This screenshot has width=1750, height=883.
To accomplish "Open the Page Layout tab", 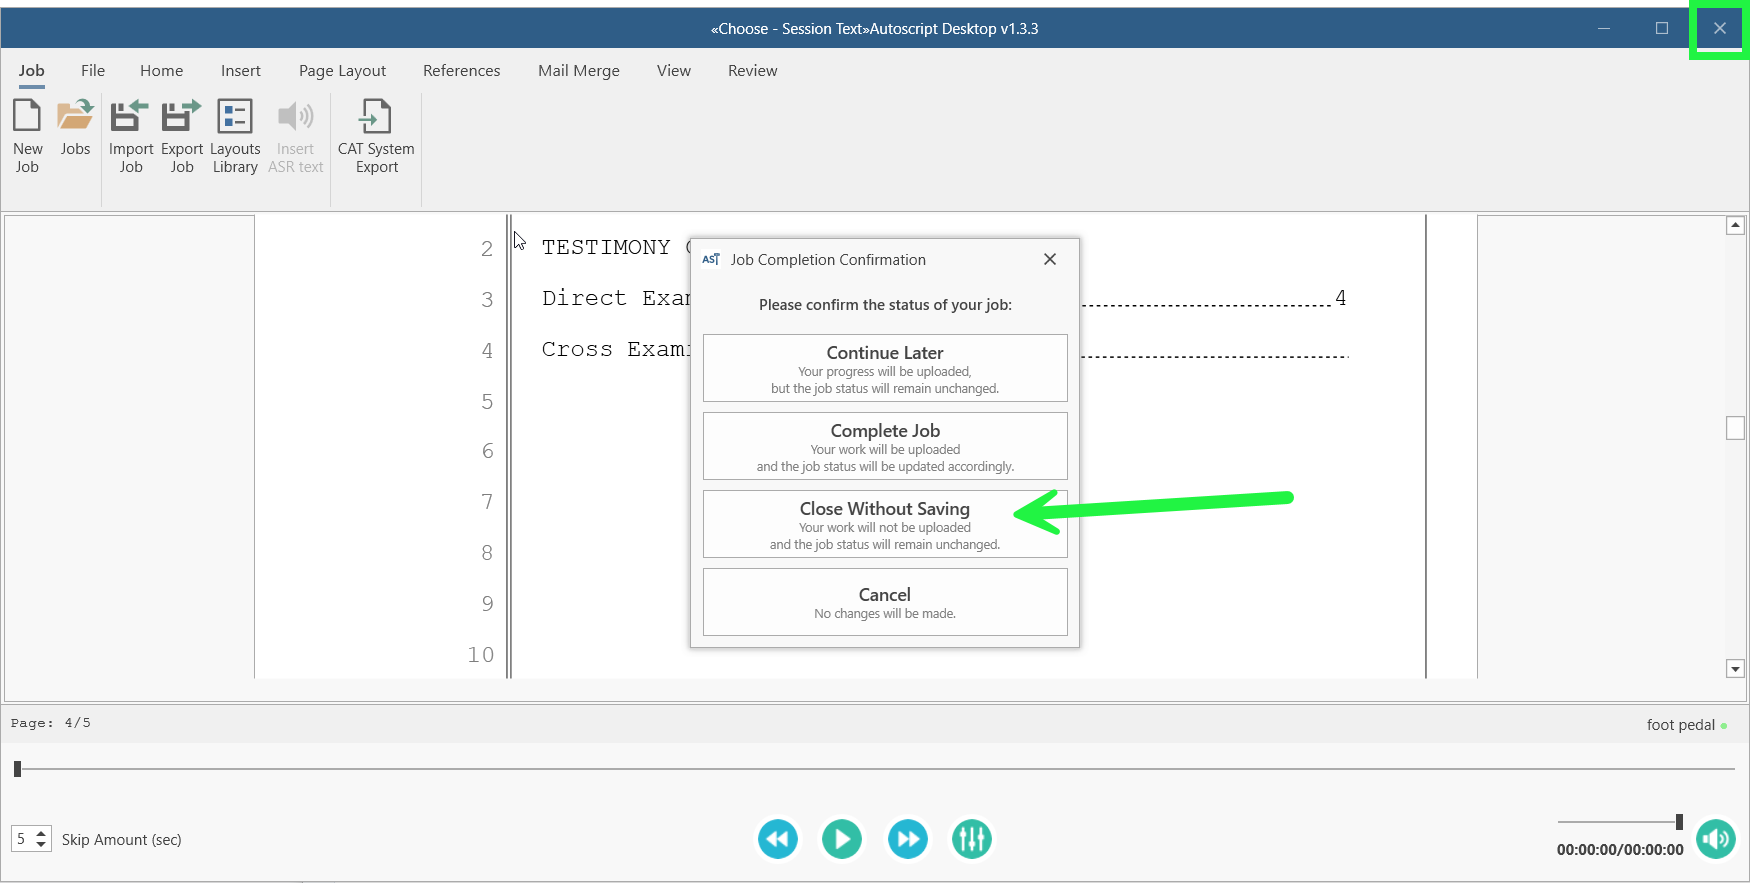I will (x=342, y=71).
